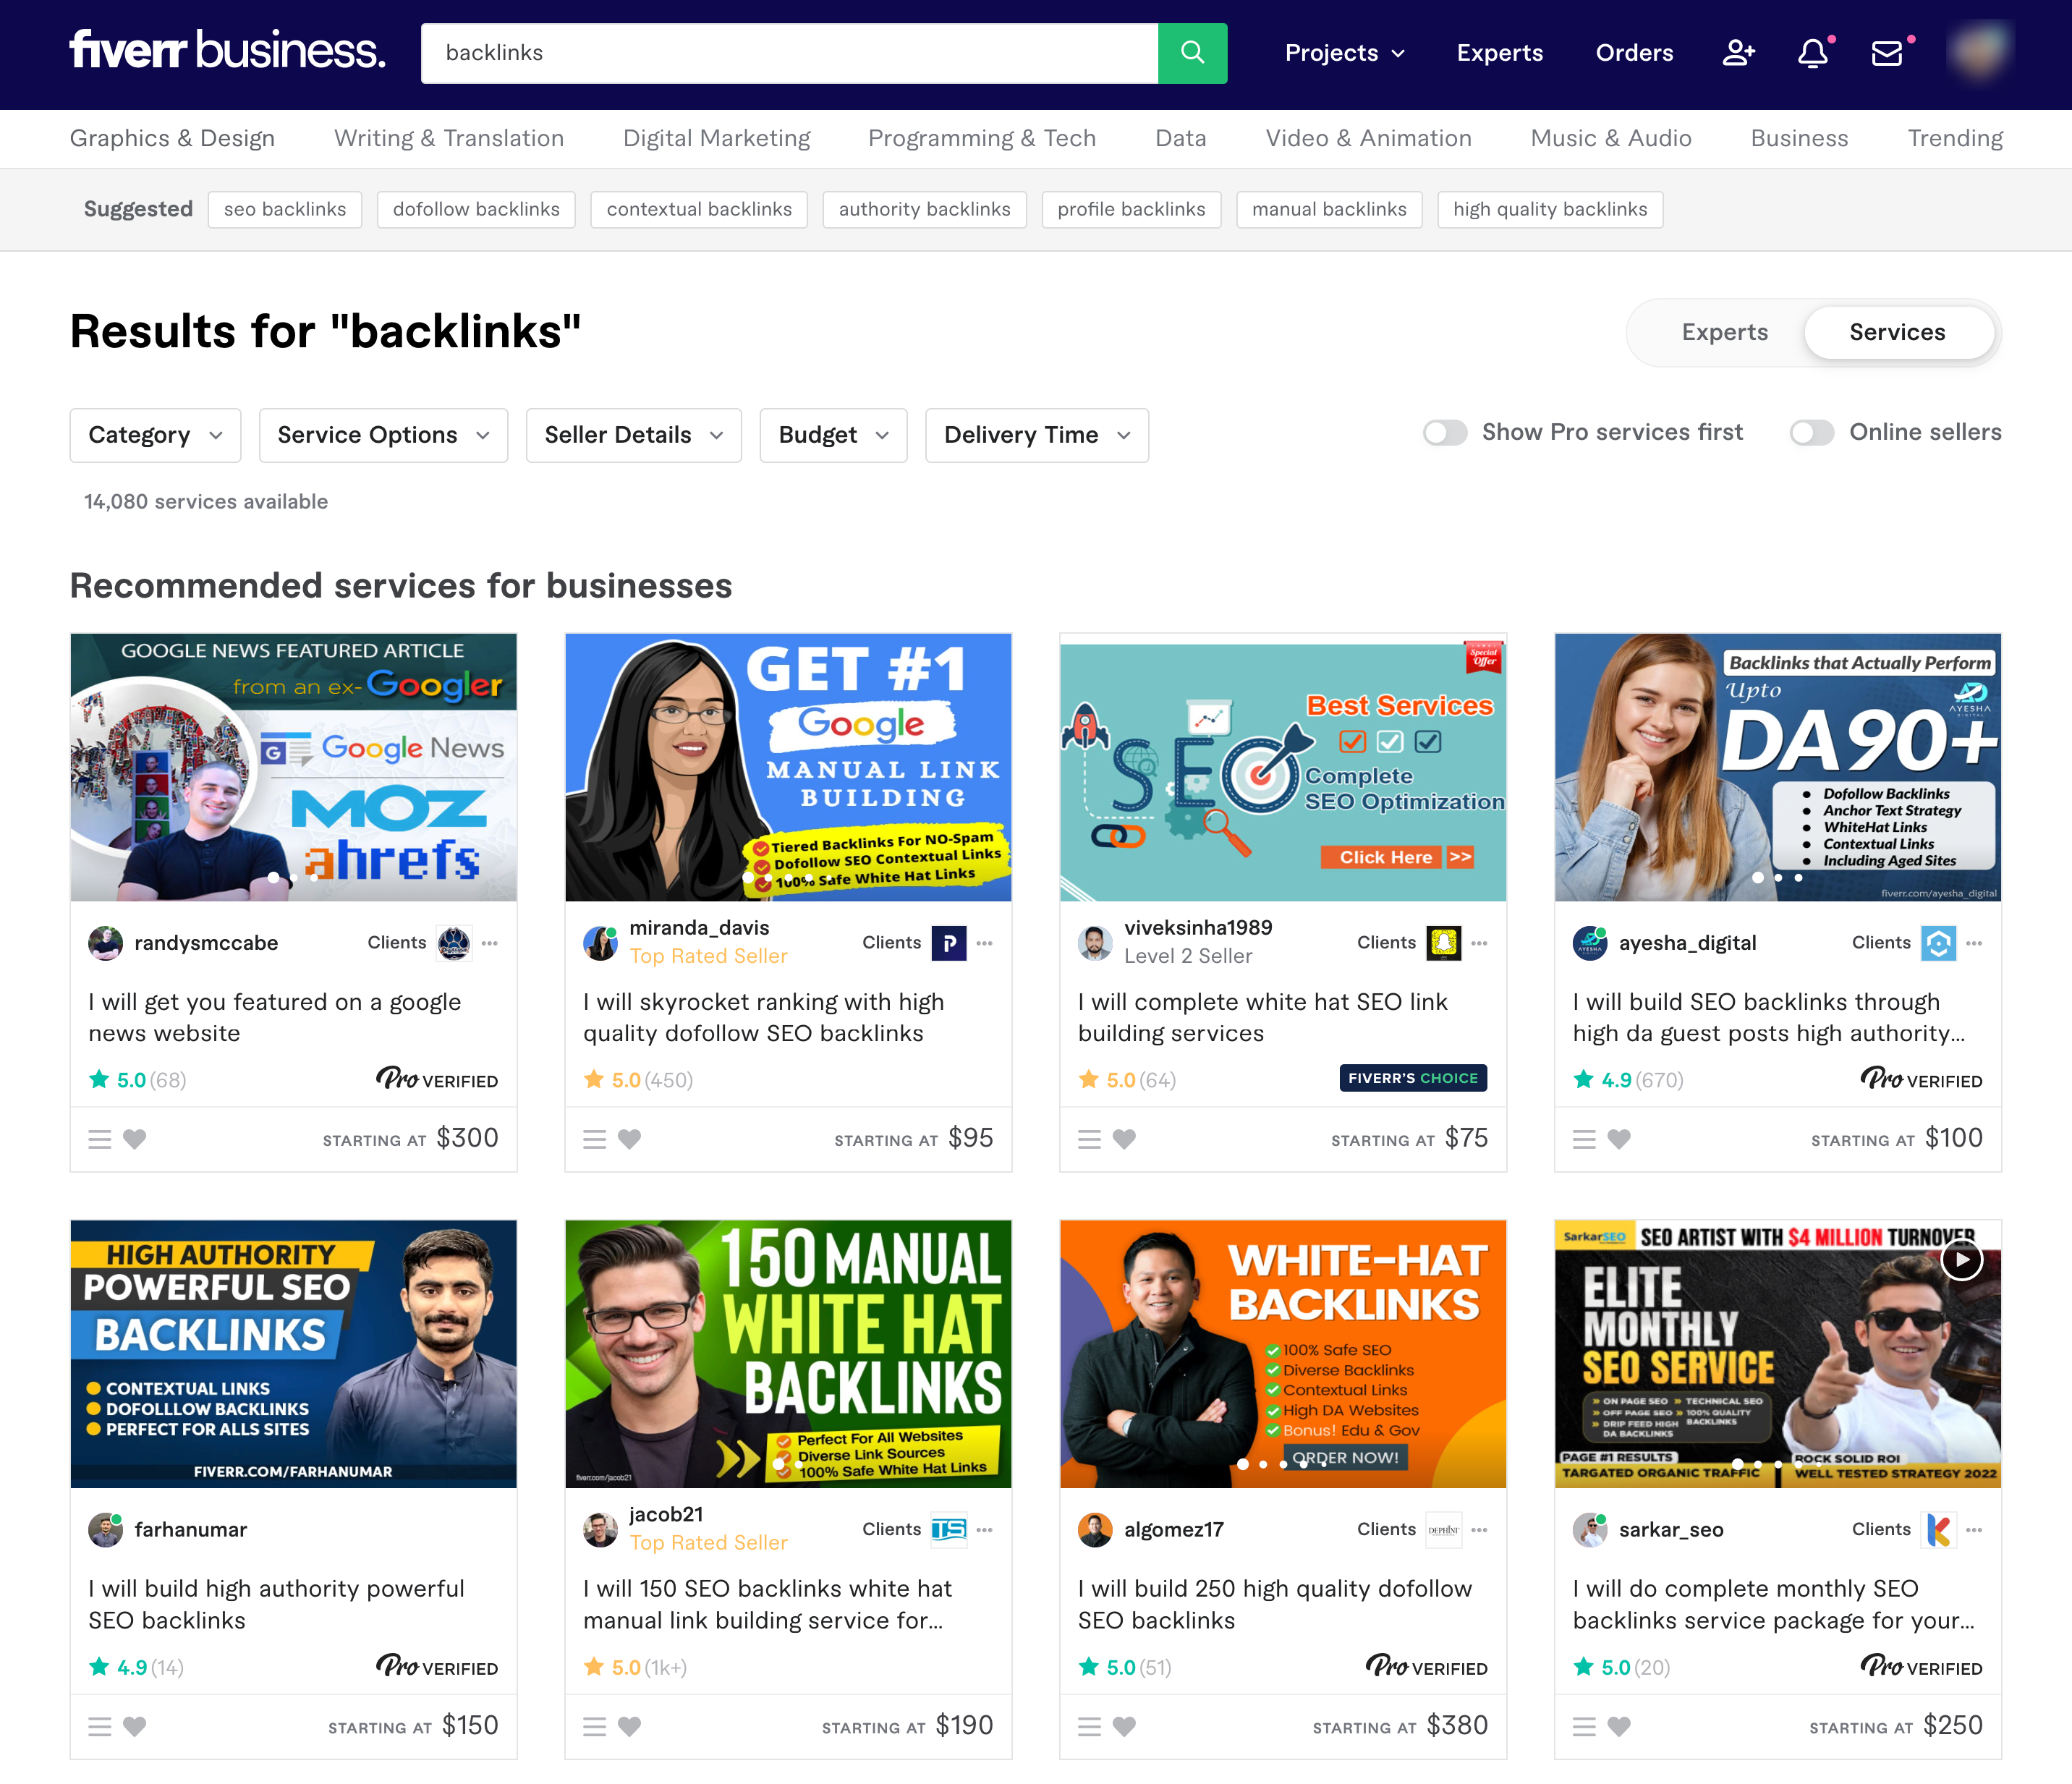Open viveksinha1989 gig title link

[x=1262, y=1017]
